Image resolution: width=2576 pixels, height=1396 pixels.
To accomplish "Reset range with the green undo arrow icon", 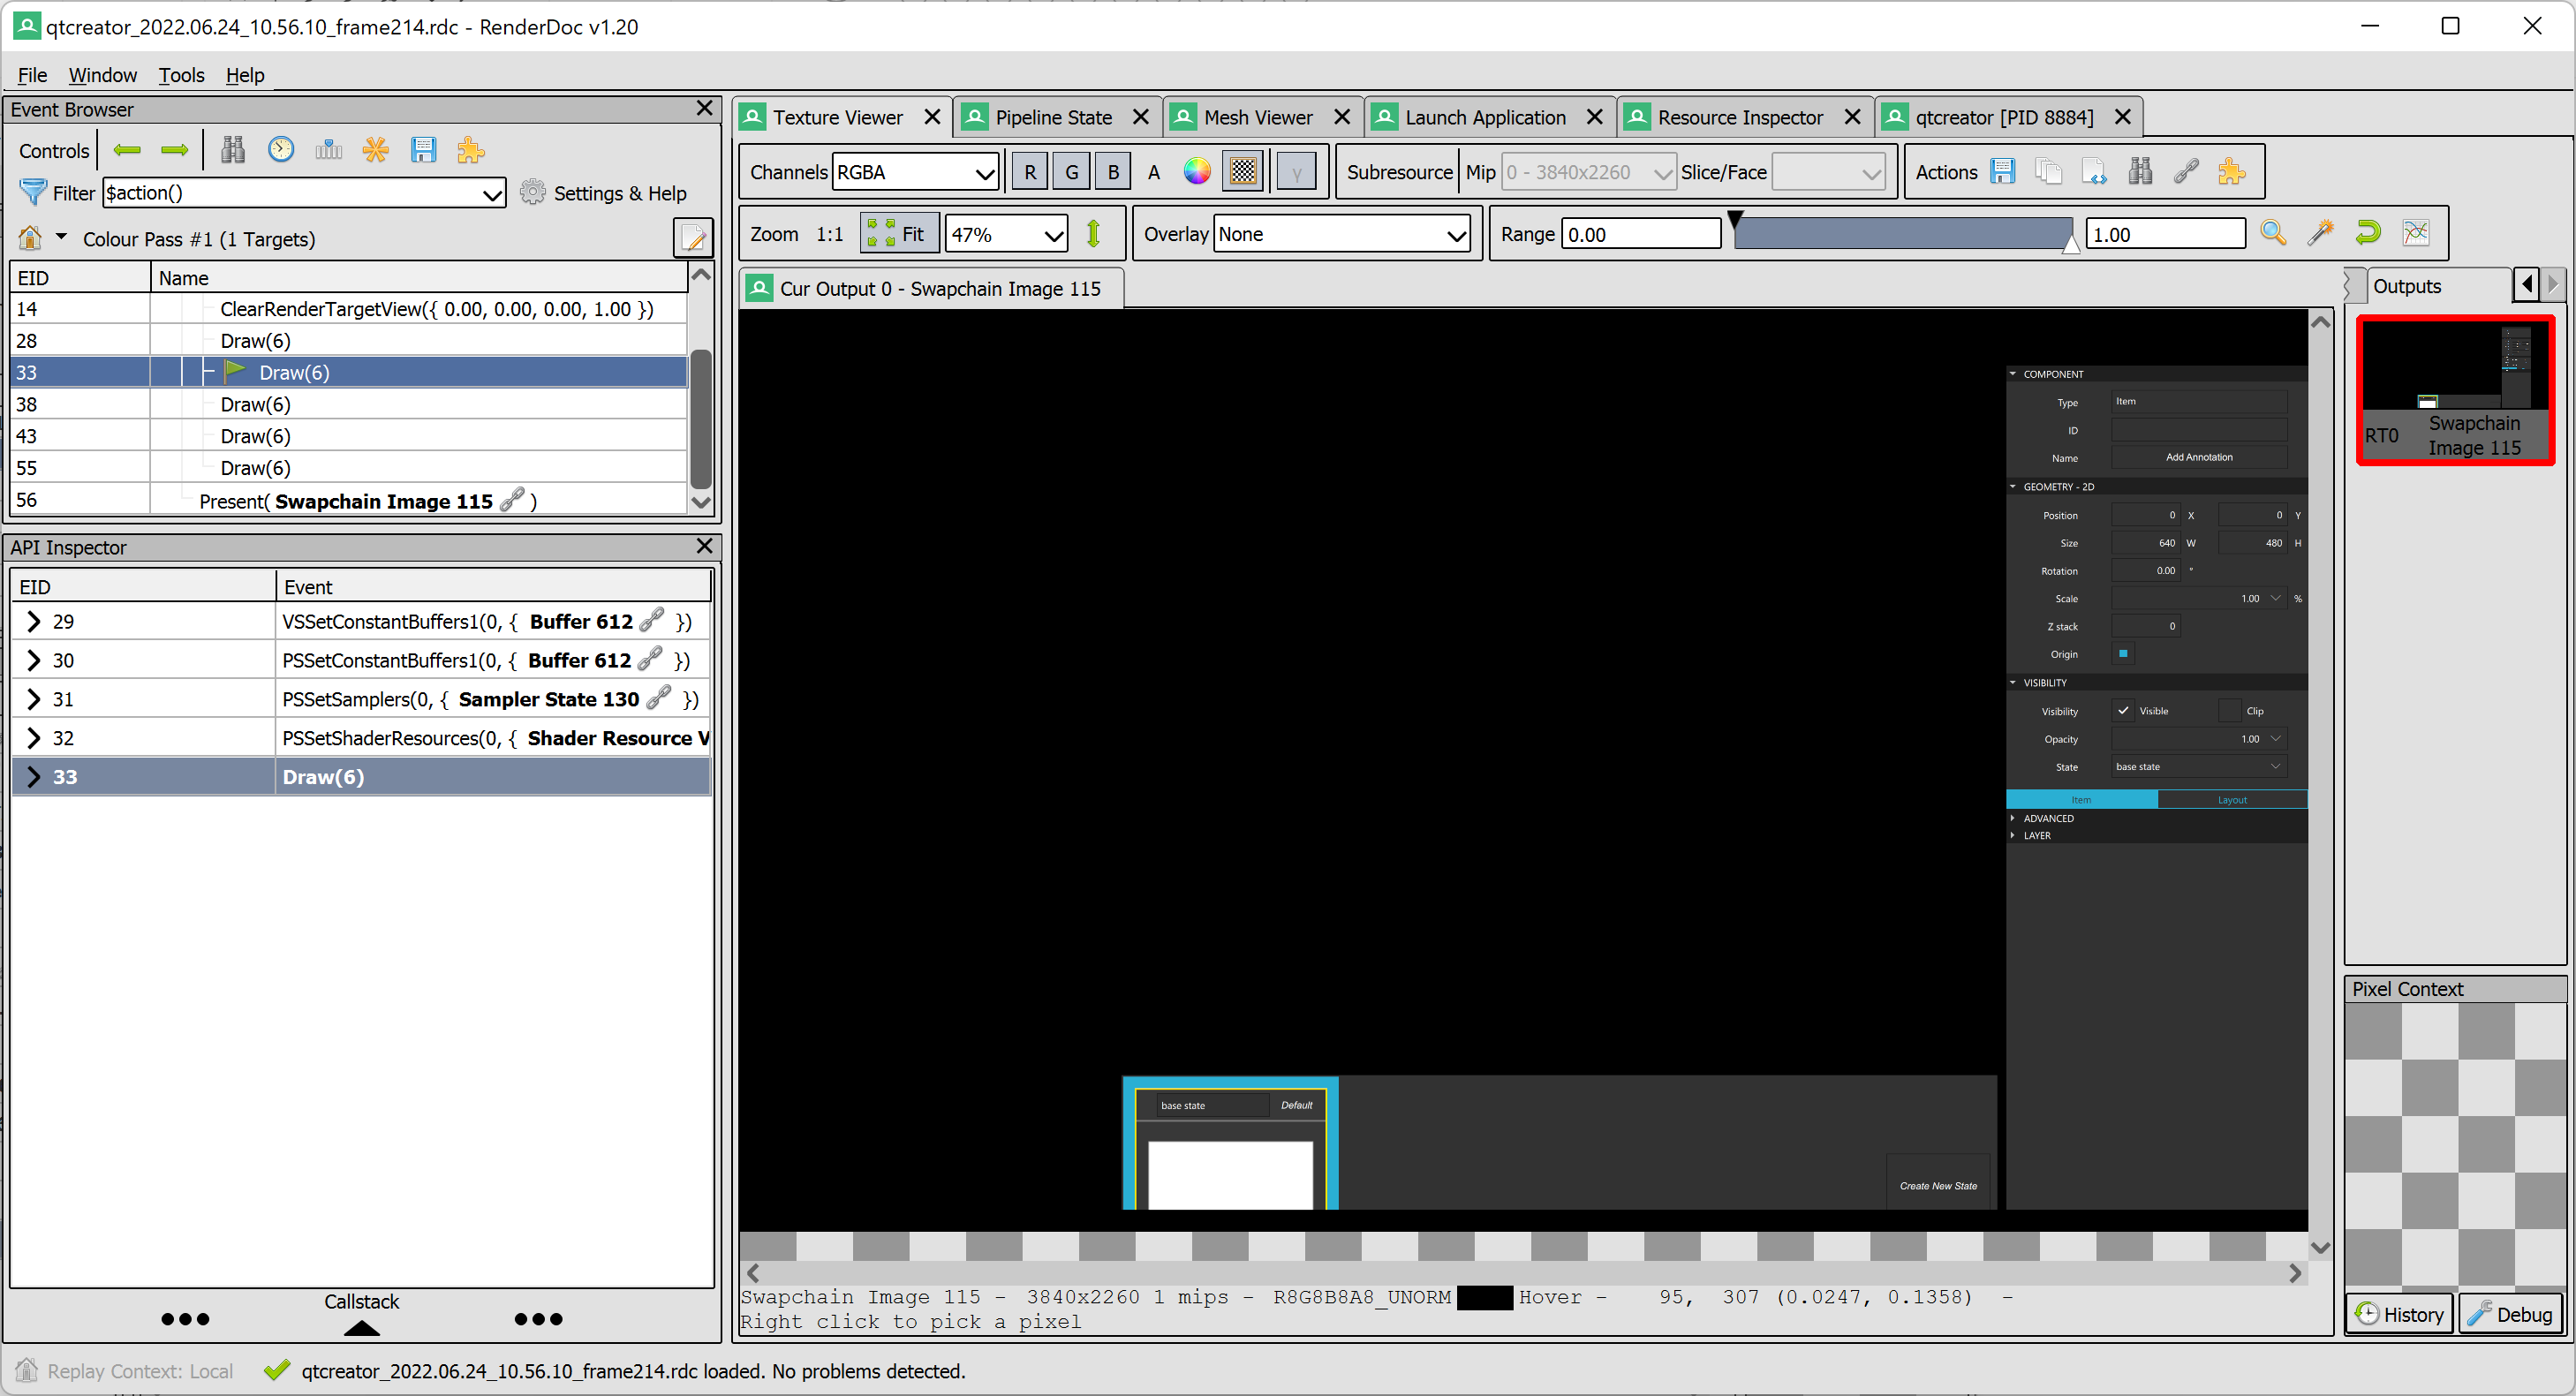I will pyautogui.click(x=2368, y=232).
